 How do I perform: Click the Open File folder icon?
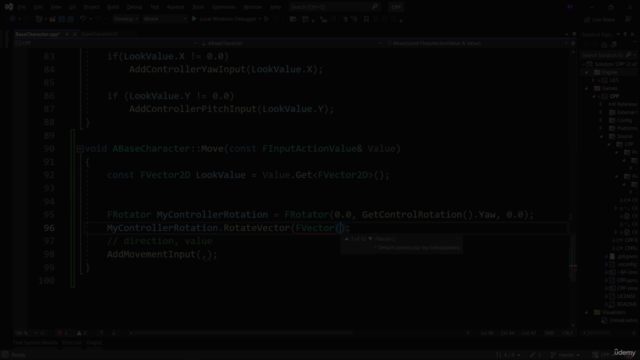click(52, 19)
